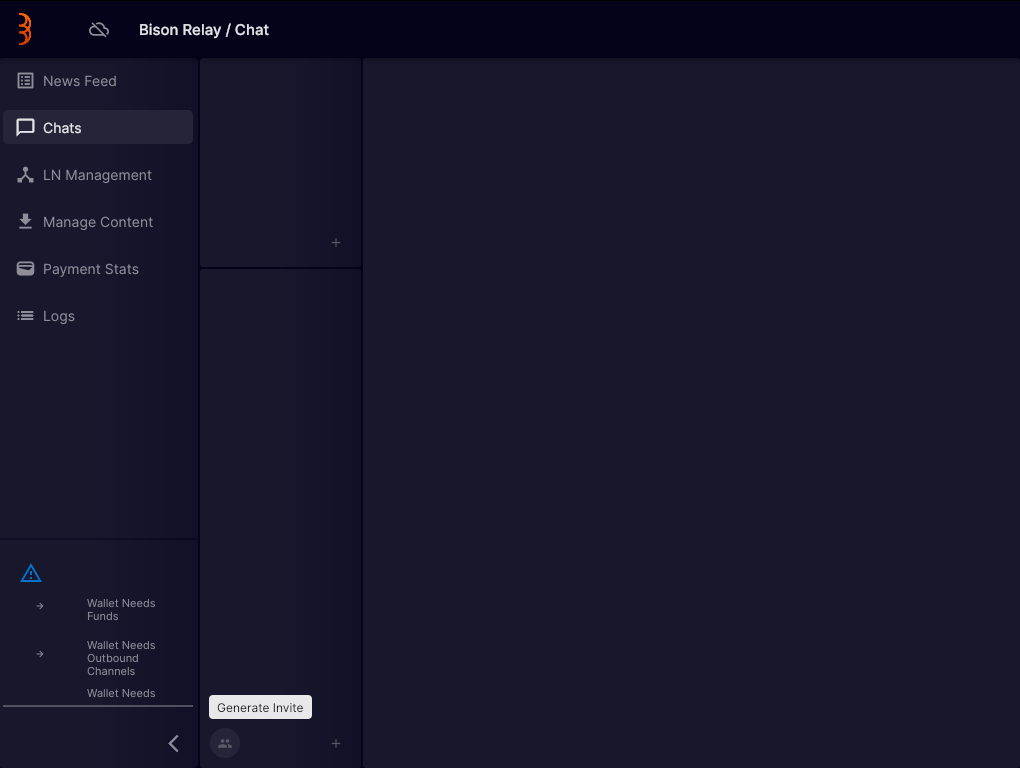This screenshot has height=768, width=1020.
Task: Click the Chats speech bubble icon
Action: tap(25, 127)
